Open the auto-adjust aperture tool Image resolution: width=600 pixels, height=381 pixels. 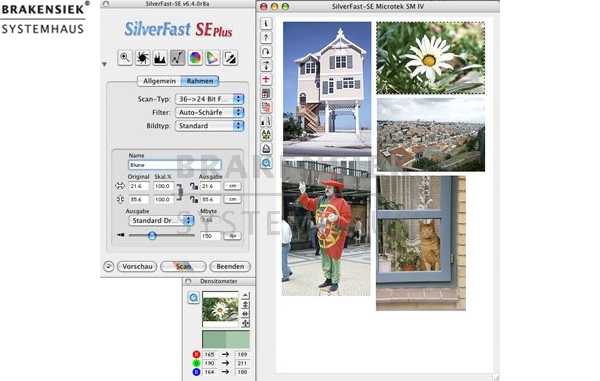tap(142, 58)
